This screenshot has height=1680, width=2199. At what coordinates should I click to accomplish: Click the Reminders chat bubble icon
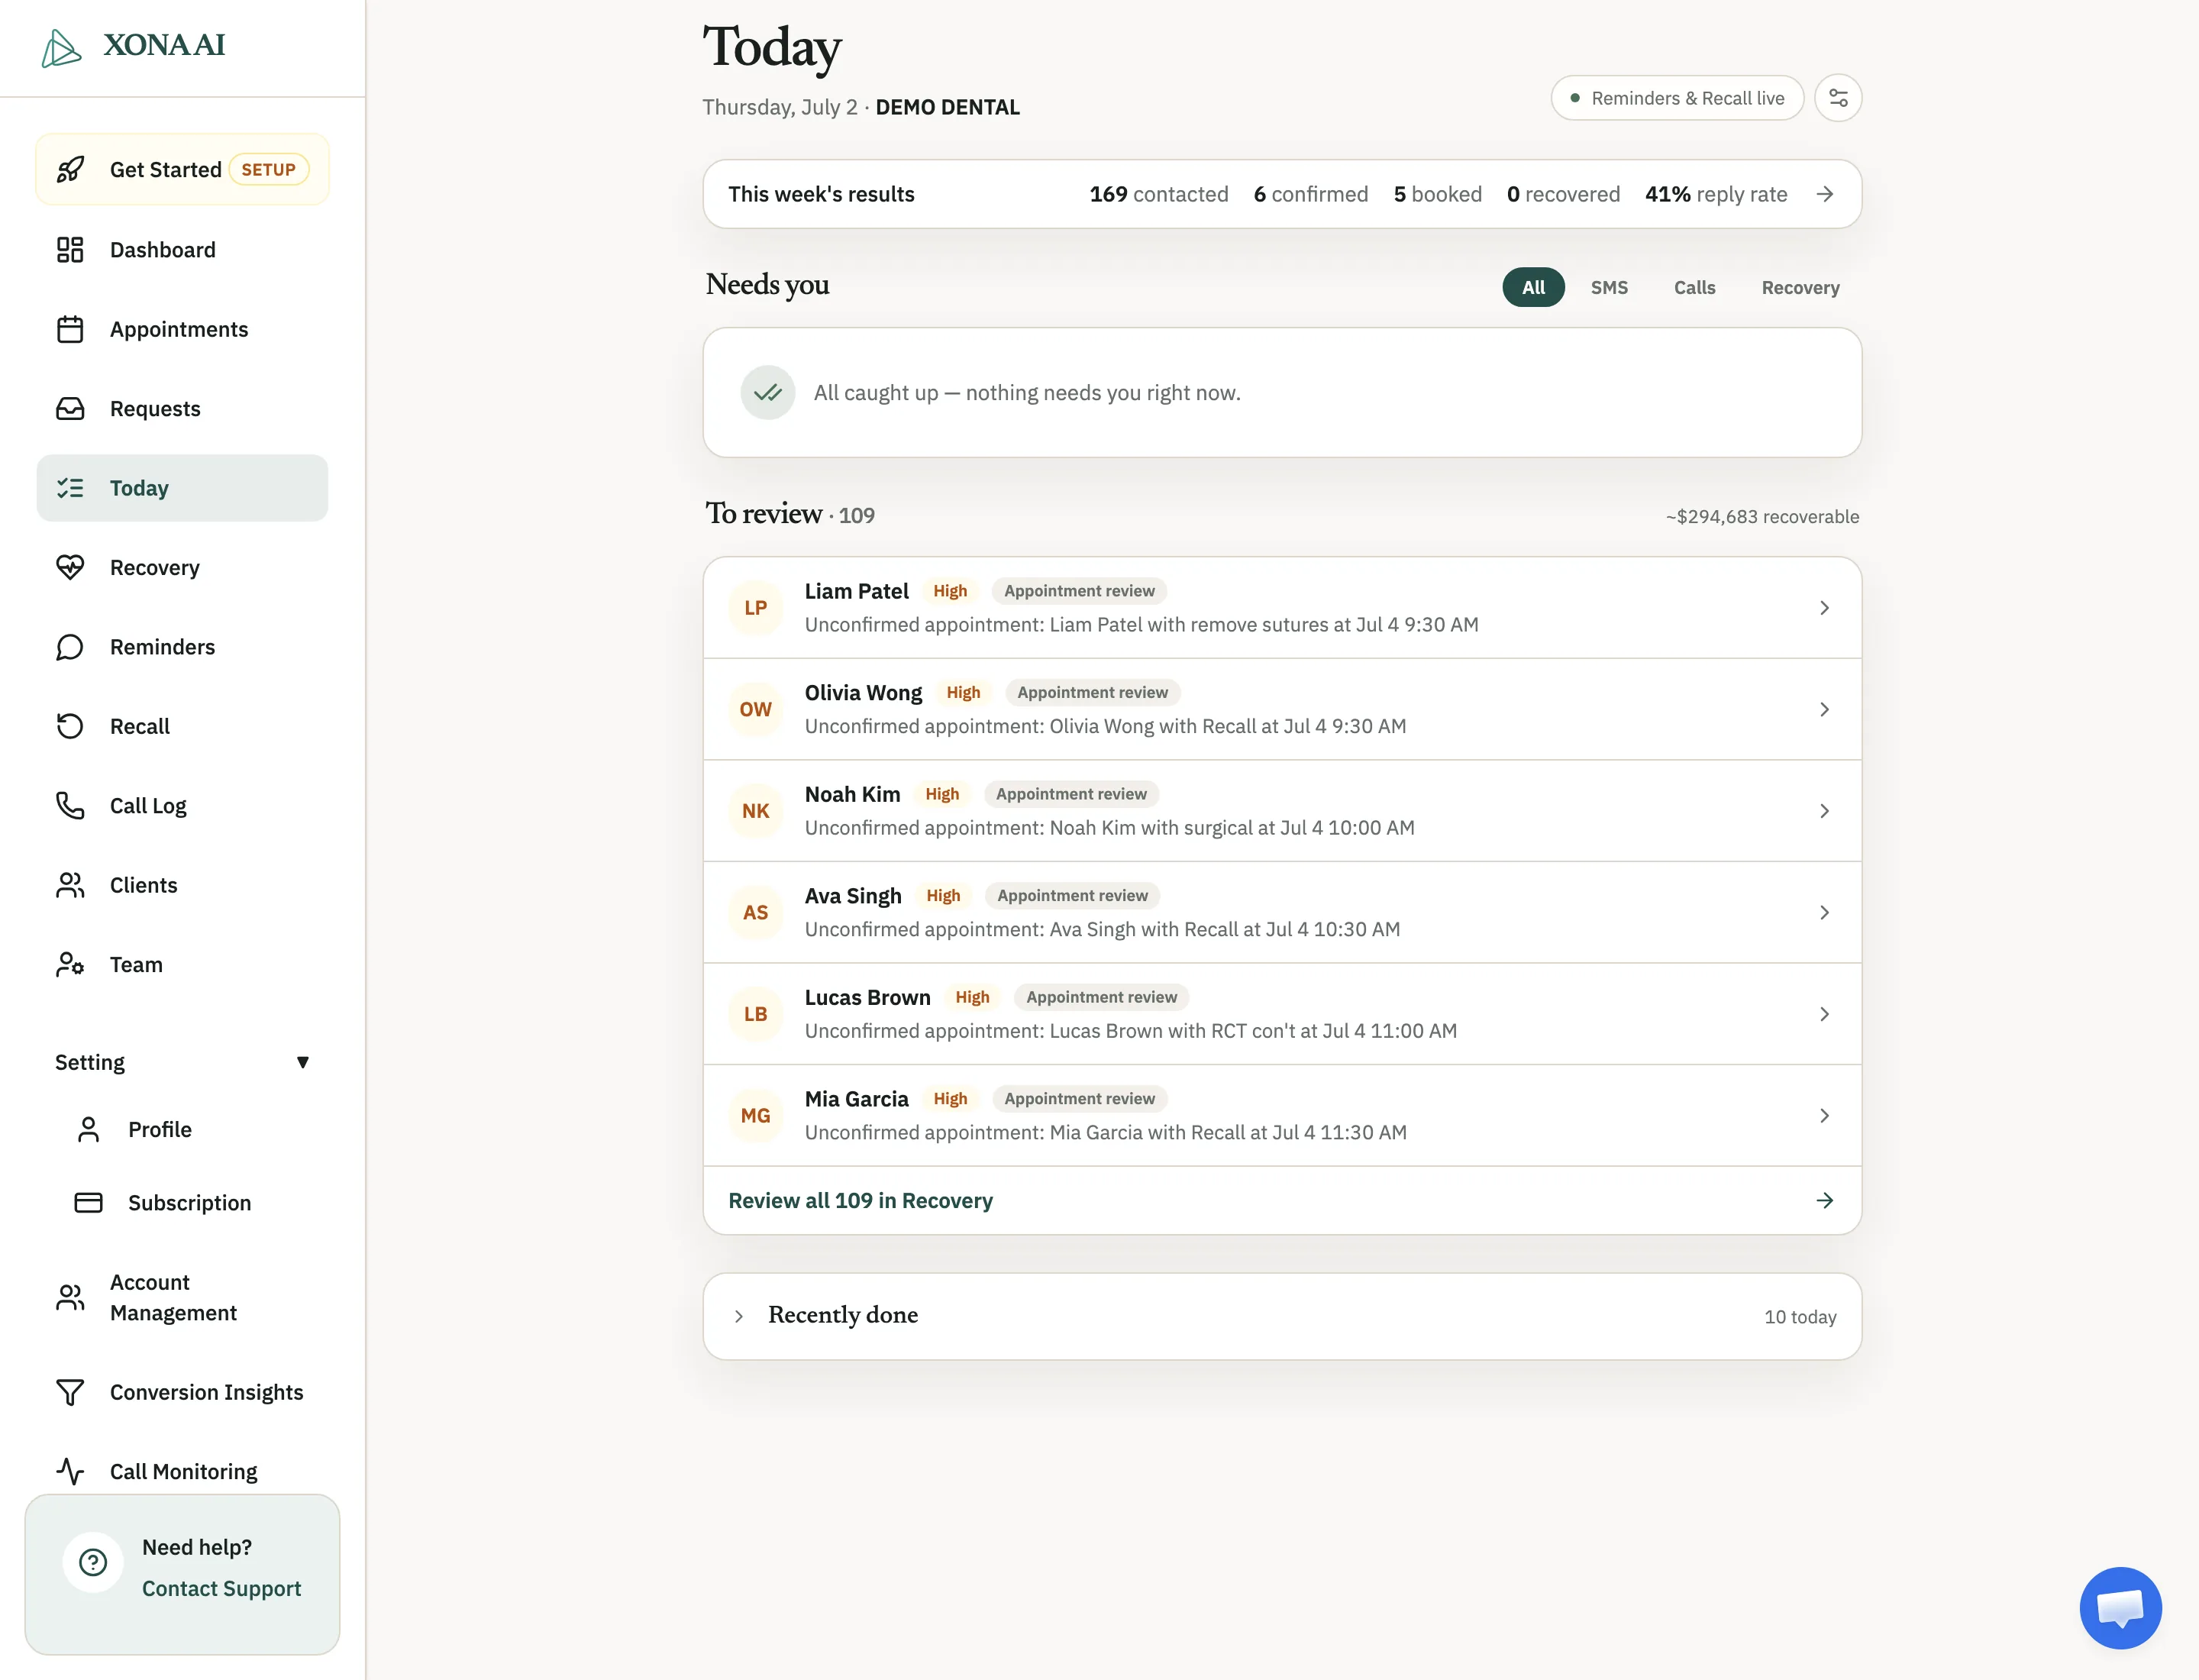pos(70,647)
